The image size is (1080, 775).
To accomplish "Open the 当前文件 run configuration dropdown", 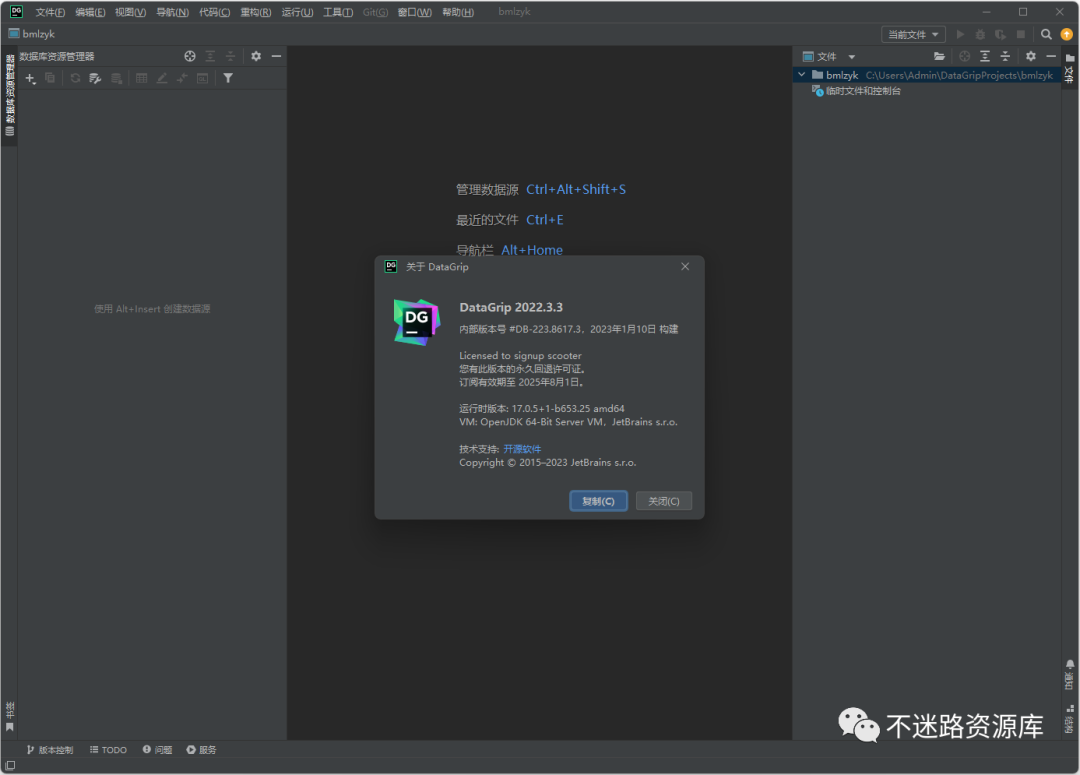I will [x=913, y=34].
